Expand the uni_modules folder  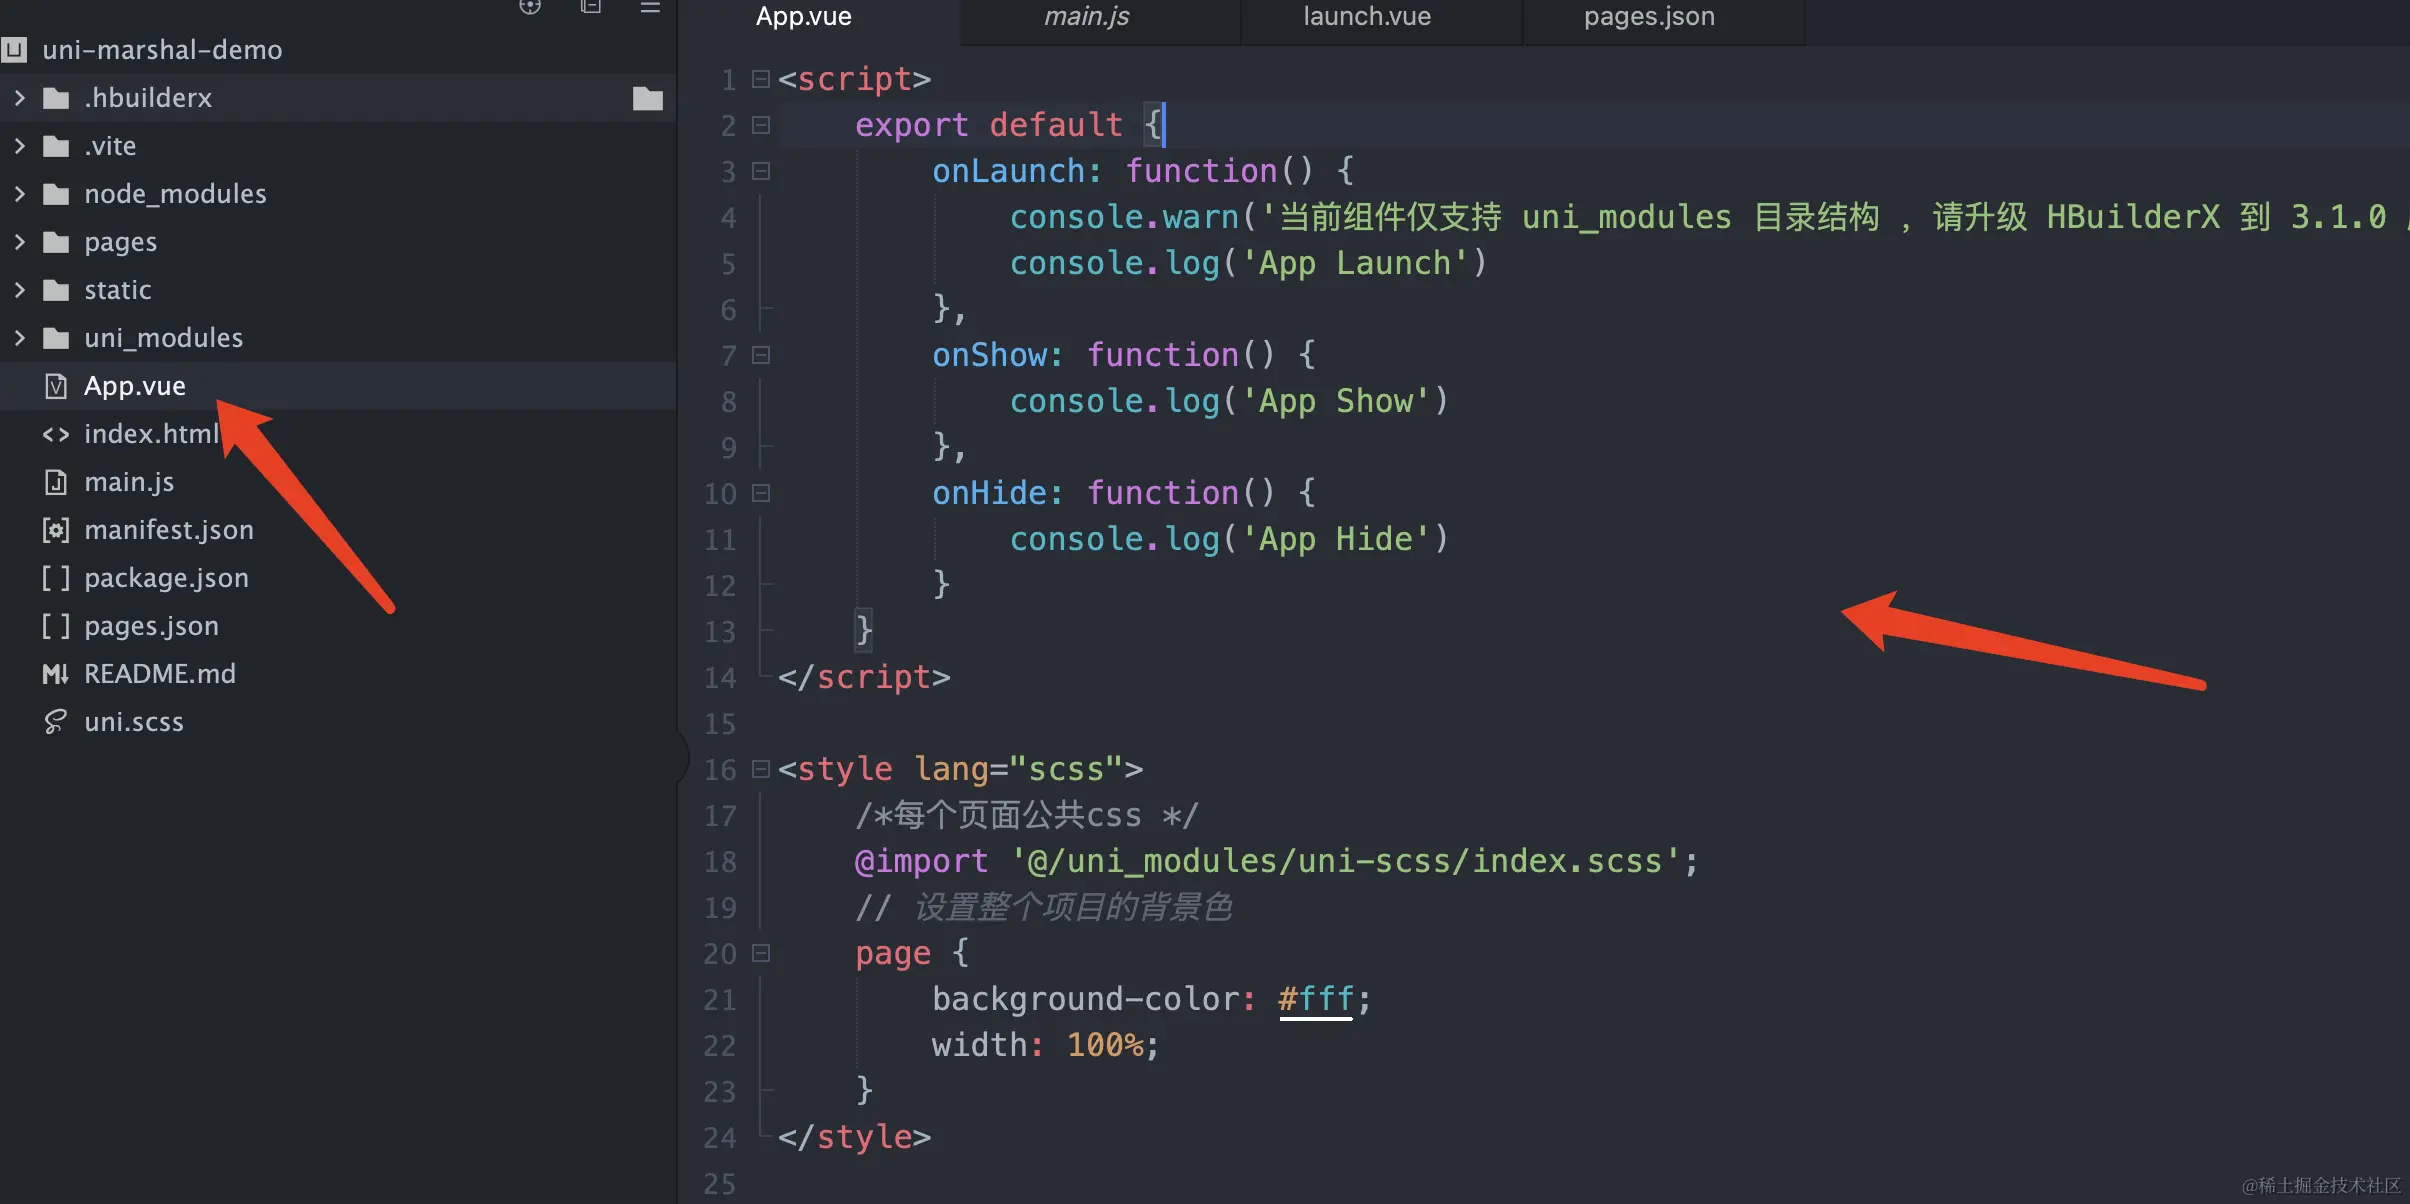coord(20,338)
